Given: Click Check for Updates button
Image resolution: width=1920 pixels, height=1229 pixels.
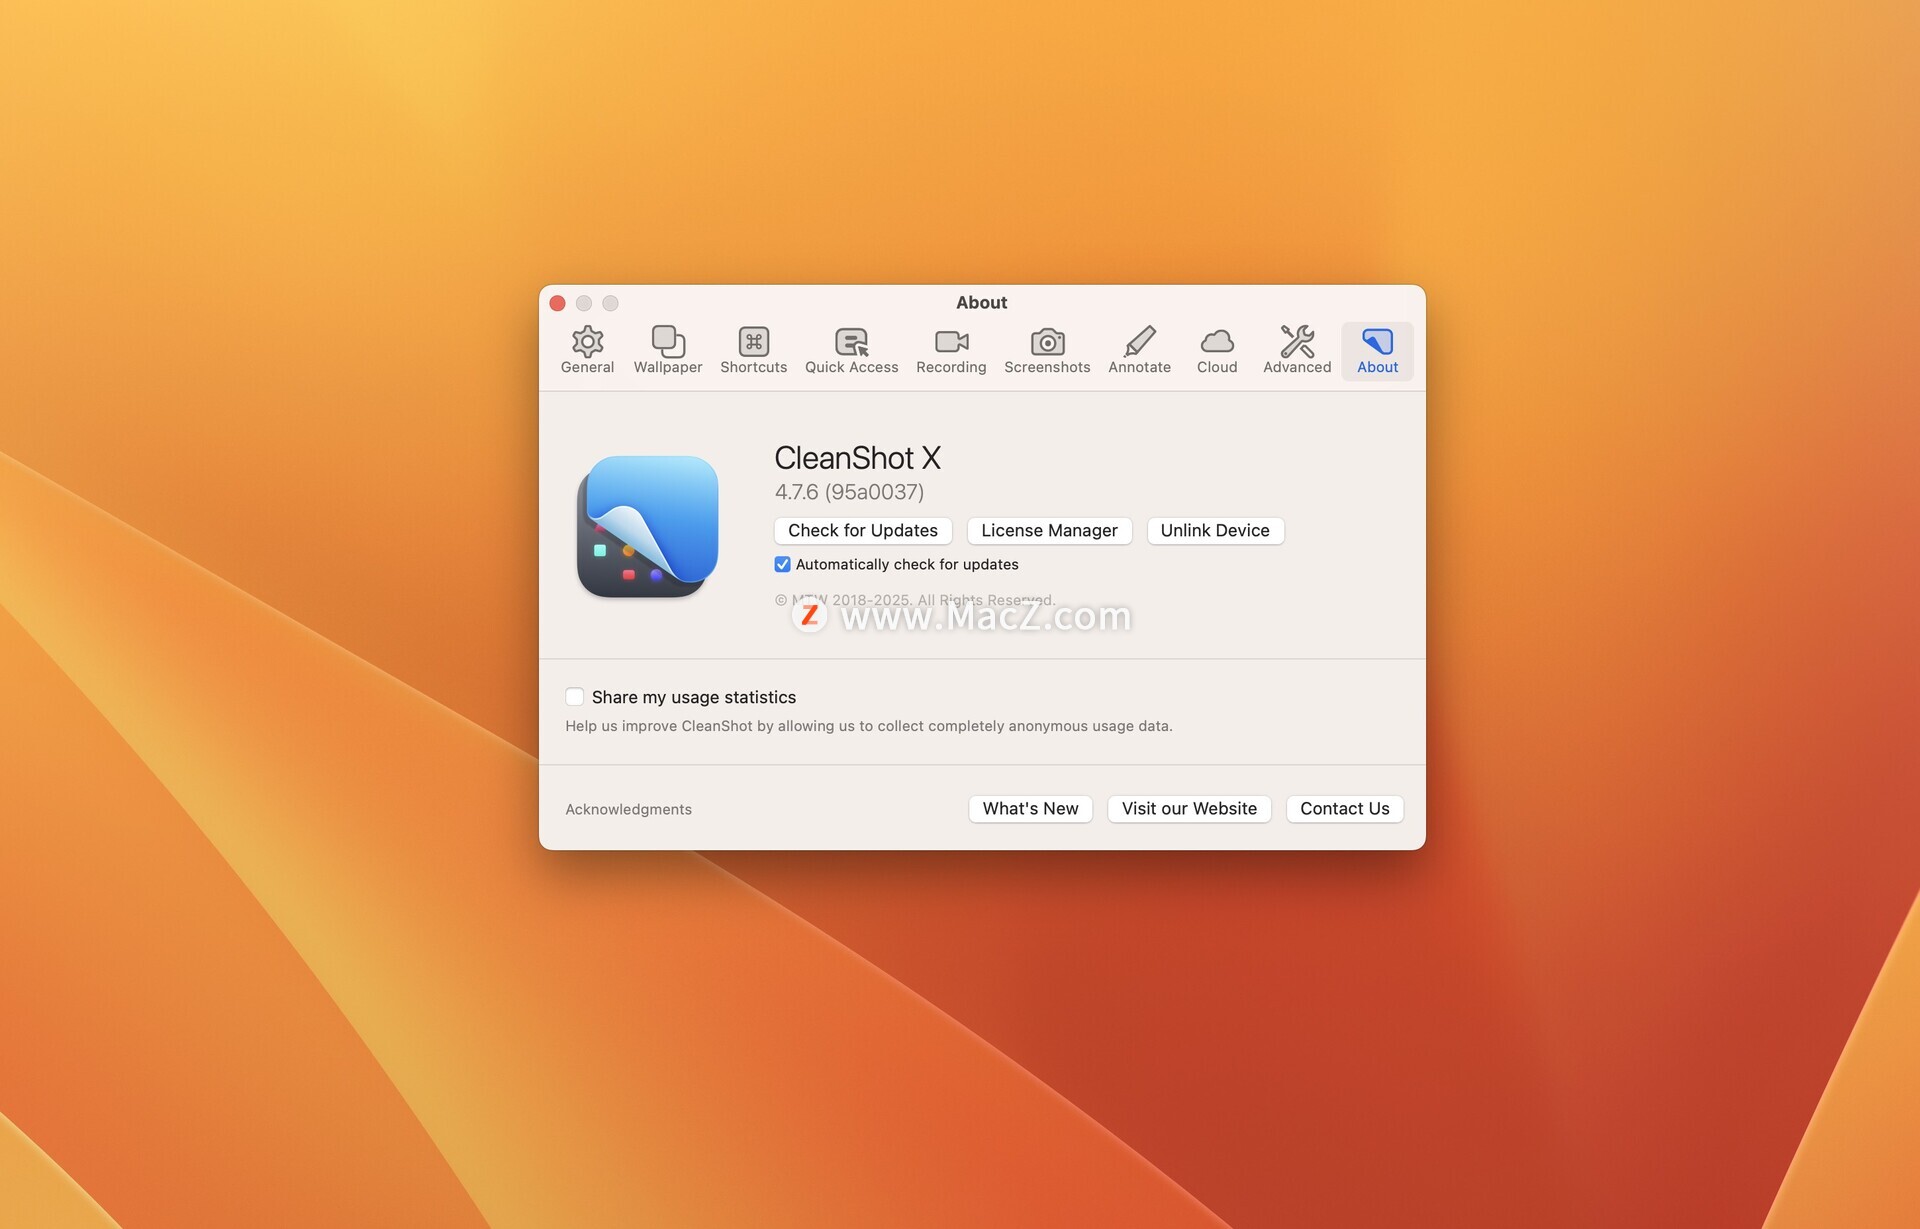Looking at the screenshot, I should [863, 530].
